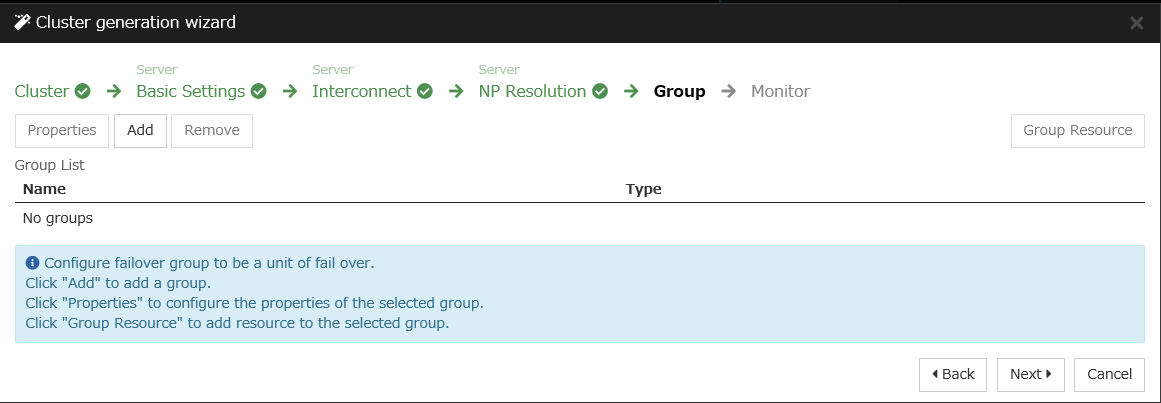Open the Group Resource dialog
The height and width of the screenshot is (403, 1161).
[x=1077, y=130]
